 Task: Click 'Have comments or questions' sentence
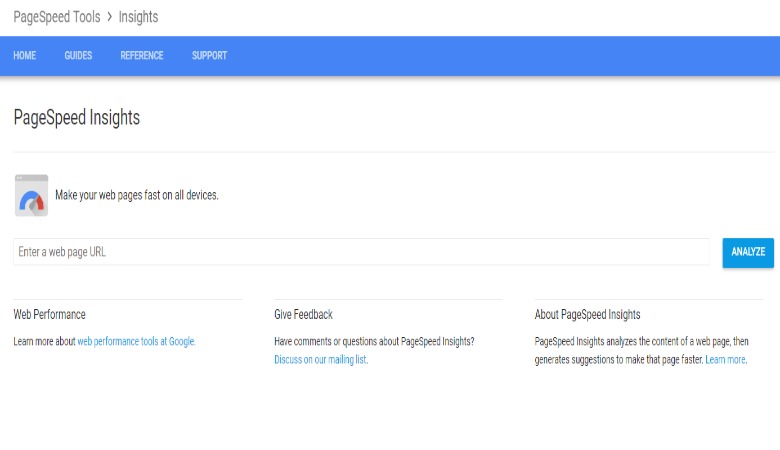(374, 342)
